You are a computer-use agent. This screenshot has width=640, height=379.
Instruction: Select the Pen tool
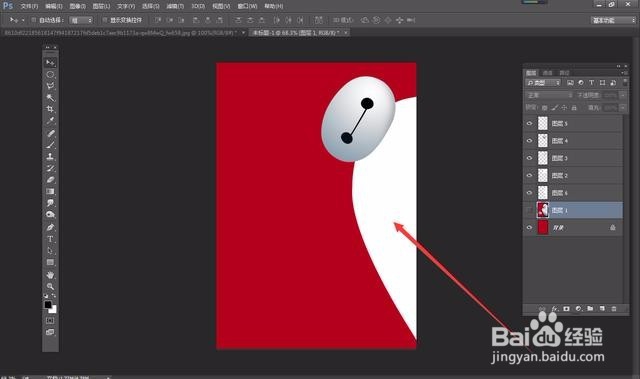(50, 227)
